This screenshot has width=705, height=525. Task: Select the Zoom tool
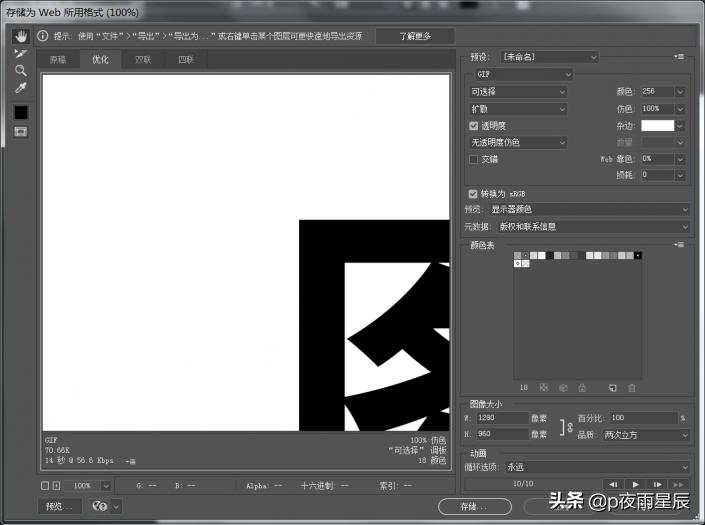coord(21,71)
